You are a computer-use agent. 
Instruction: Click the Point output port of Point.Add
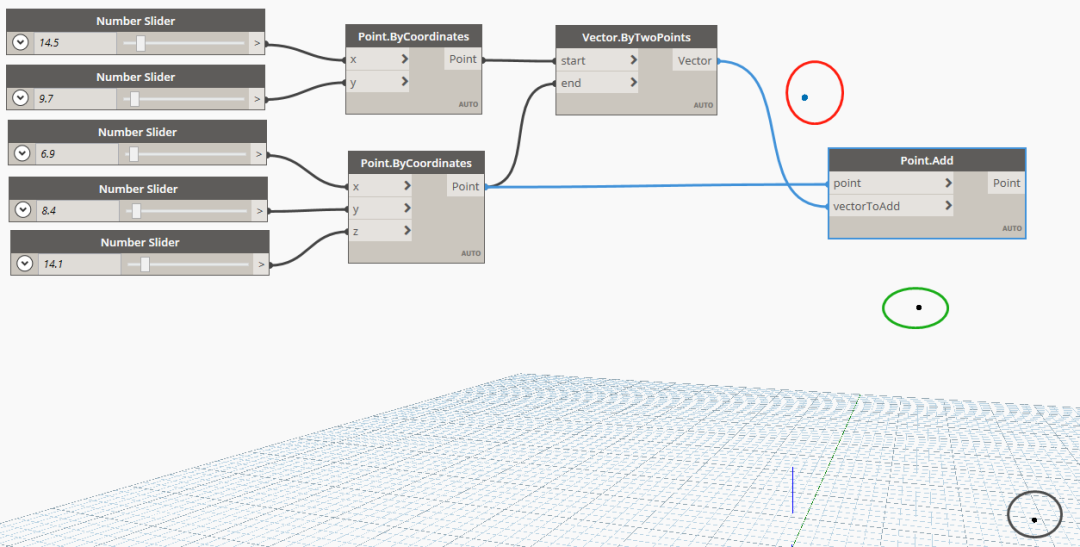(x=1006, y=183)
